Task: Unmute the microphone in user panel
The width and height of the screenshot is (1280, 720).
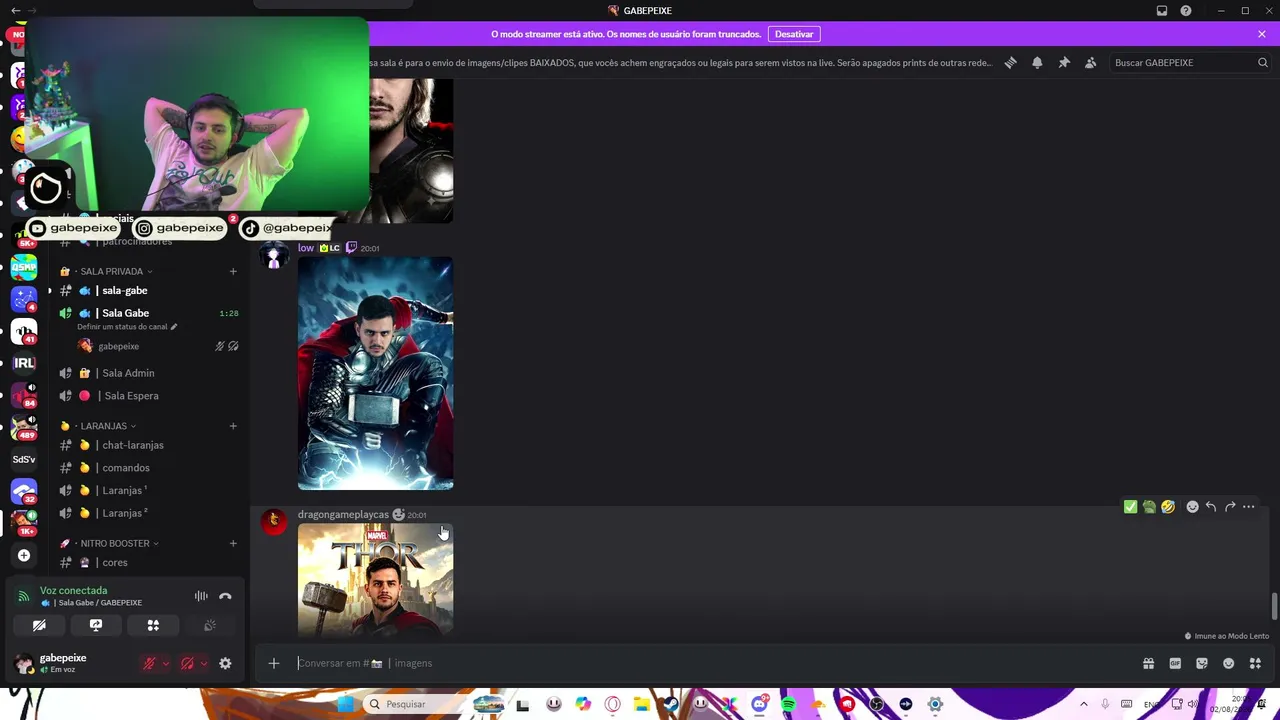Action: (149, 663)
